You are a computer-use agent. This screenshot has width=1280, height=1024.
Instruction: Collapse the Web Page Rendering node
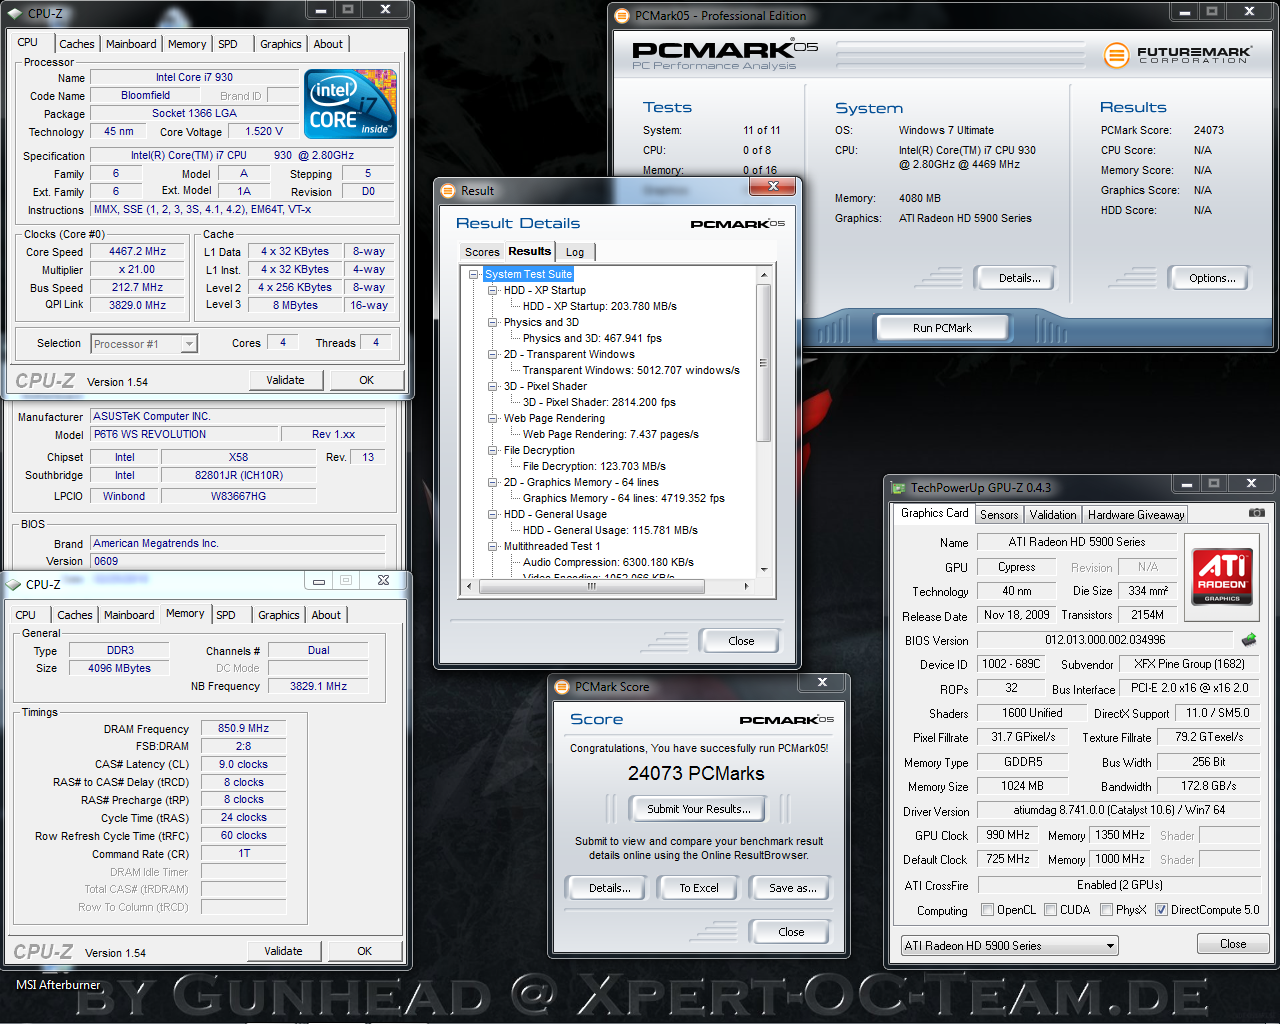(493, 418)
